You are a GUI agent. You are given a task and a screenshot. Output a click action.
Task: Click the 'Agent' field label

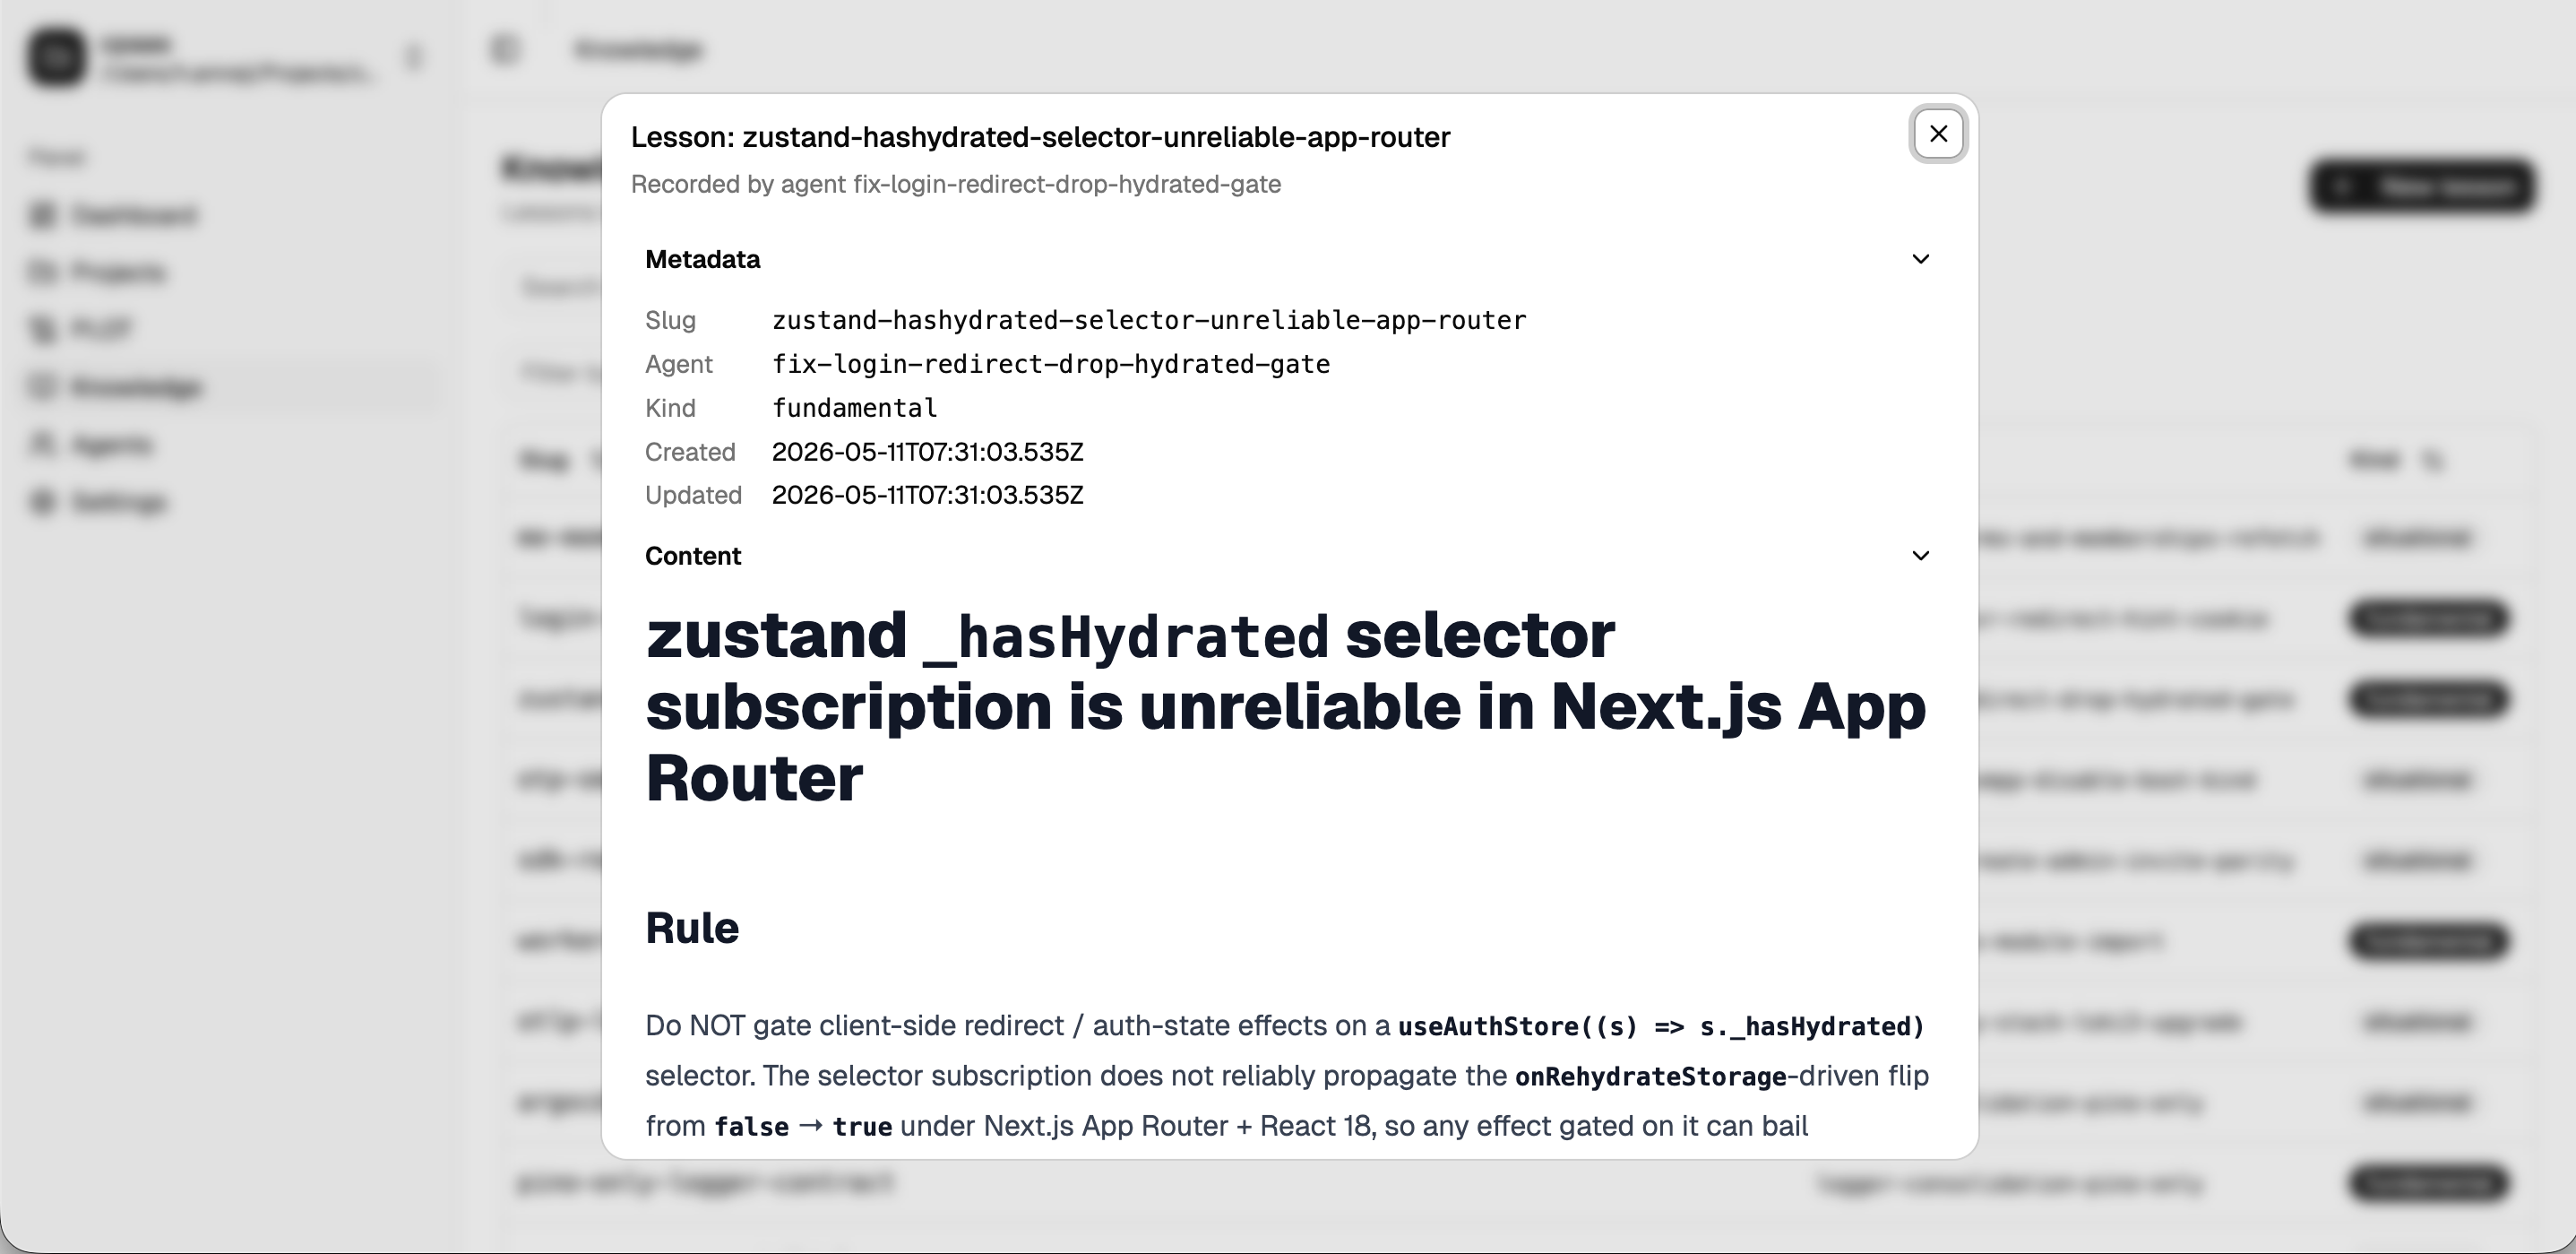(x=679, y=364)
